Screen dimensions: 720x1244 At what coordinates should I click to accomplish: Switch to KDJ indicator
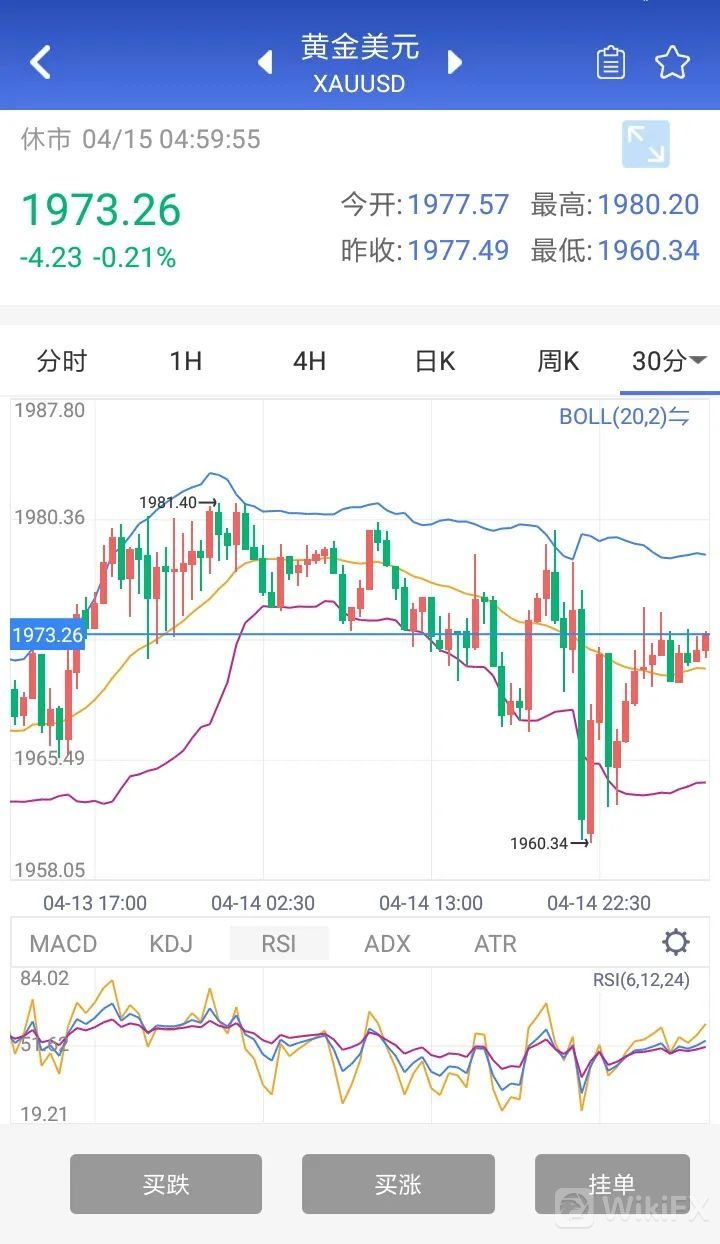point(171,943)
